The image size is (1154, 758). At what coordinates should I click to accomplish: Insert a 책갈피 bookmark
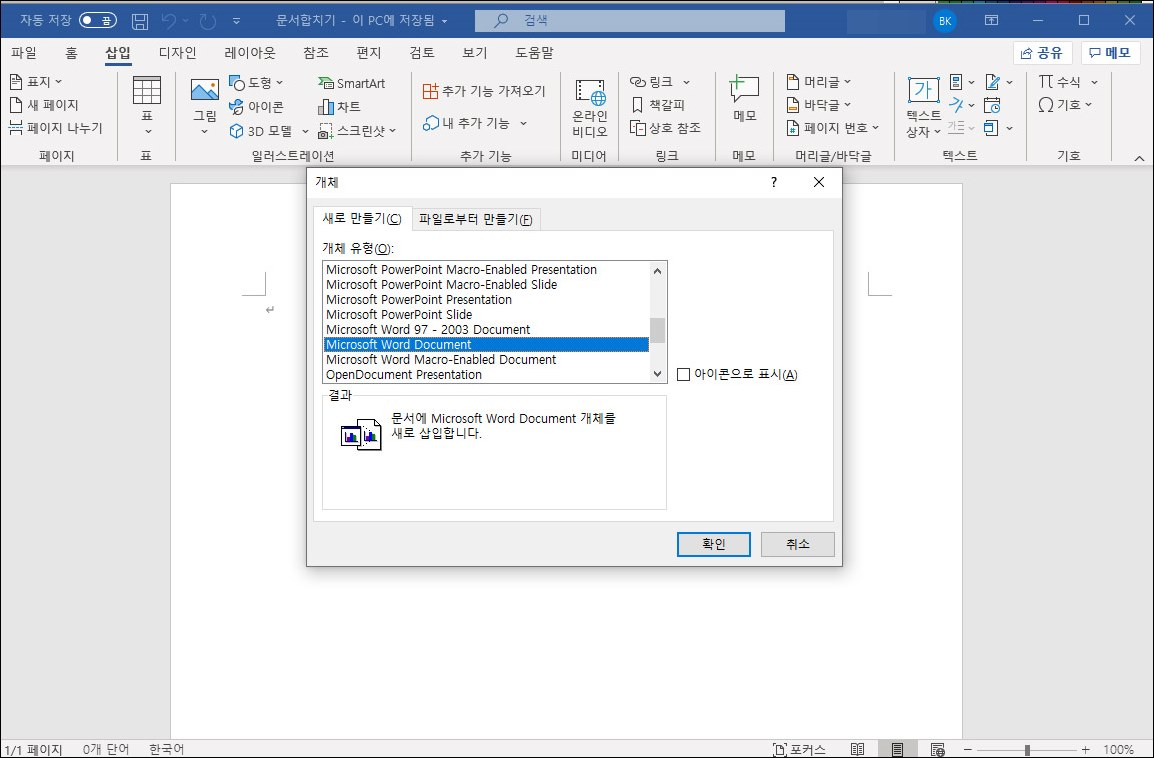pyautogui.click(x=658, y=105)
